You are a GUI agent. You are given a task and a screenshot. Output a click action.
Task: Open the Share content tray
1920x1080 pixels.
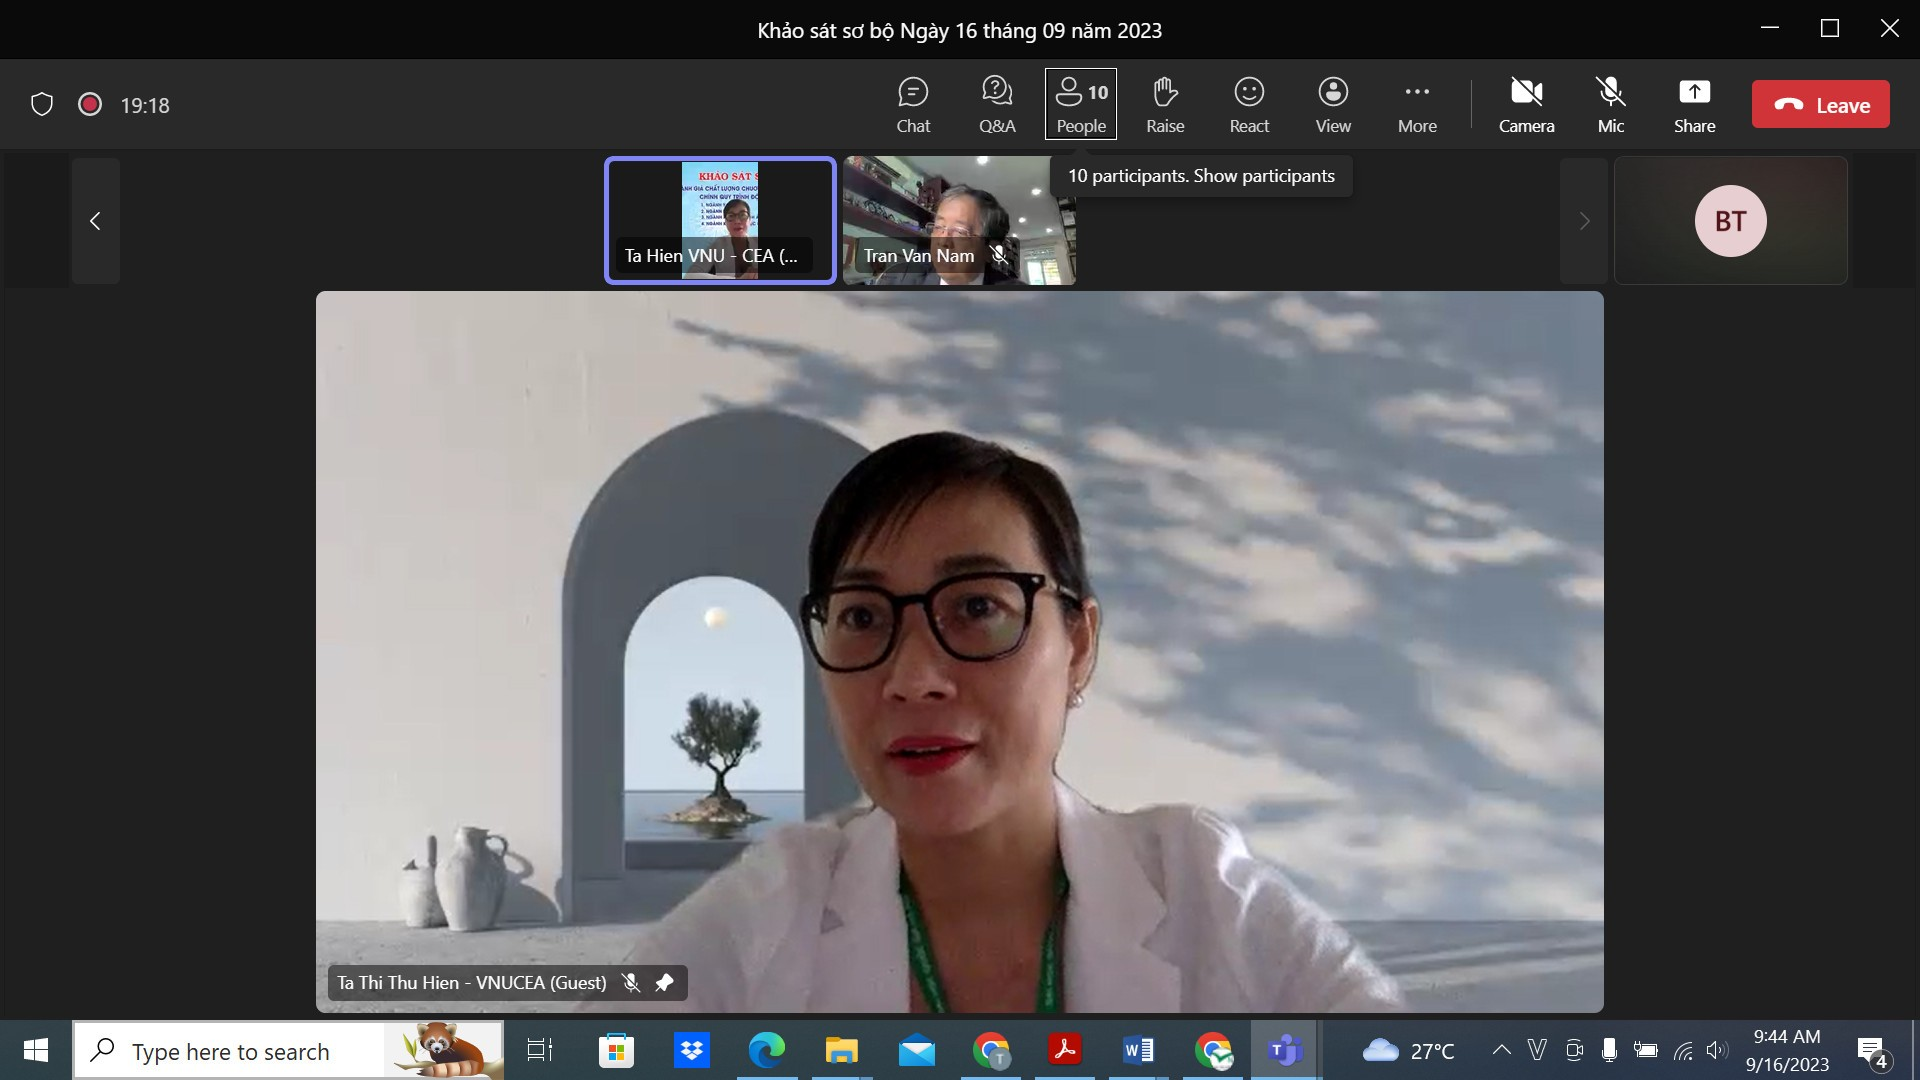click(1693, 105)
